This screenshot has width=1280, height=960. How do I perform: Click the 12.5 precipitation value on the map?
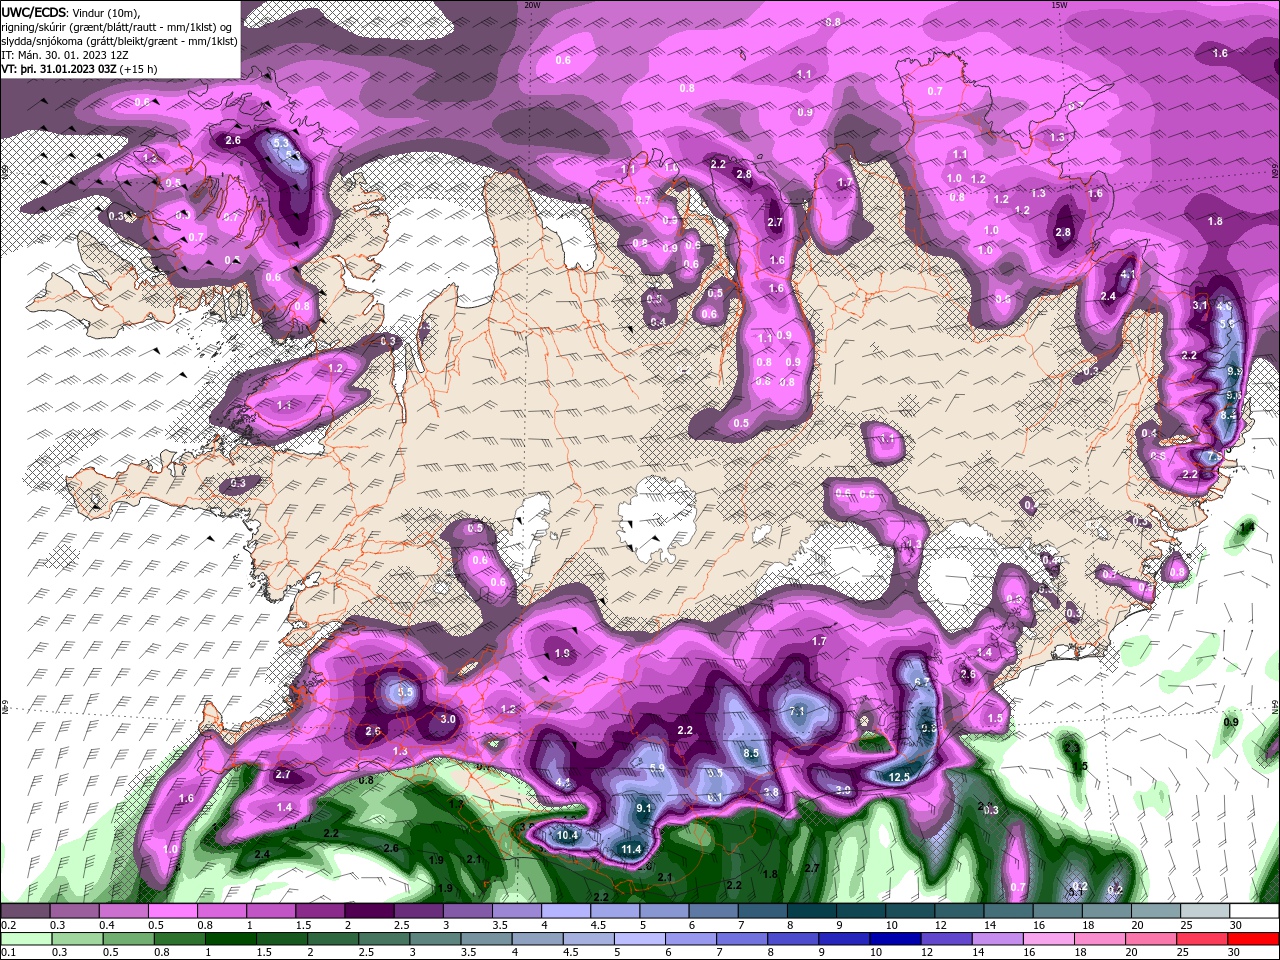(899, 777)
